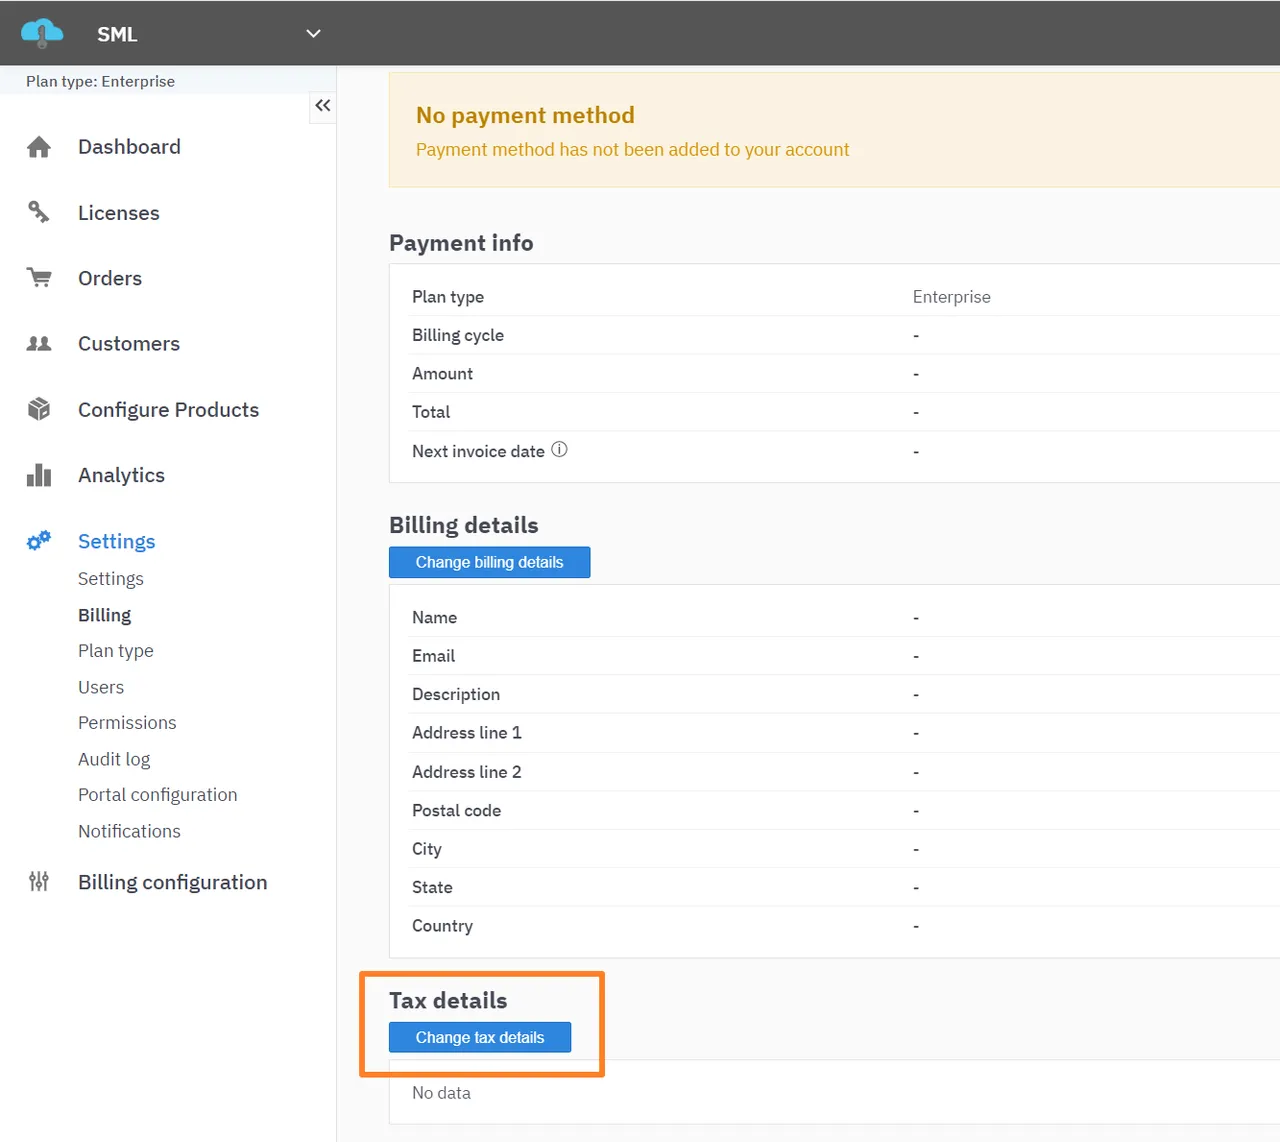
Task: Open the SML account switcher chevron
Action: [x=312, y=33]
